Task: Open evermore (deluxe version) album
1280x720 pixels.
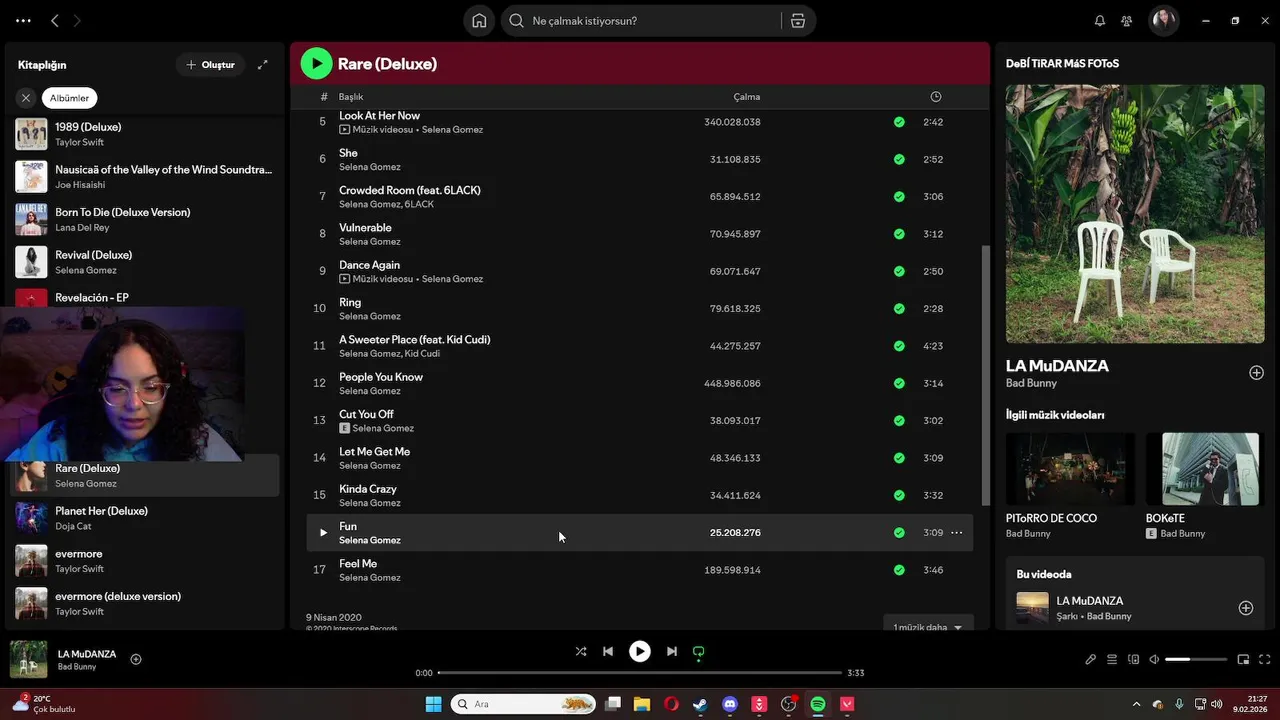Action: [145, 603]
